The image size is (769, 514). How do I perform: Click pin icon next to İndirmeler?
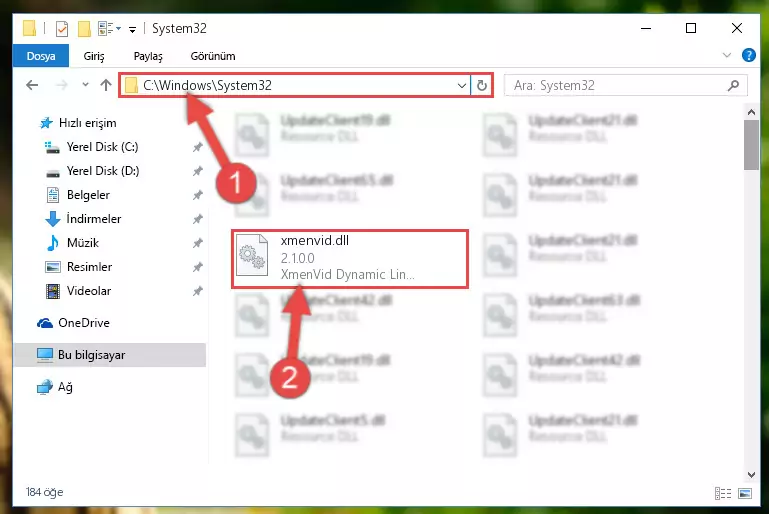coord(197,219)
